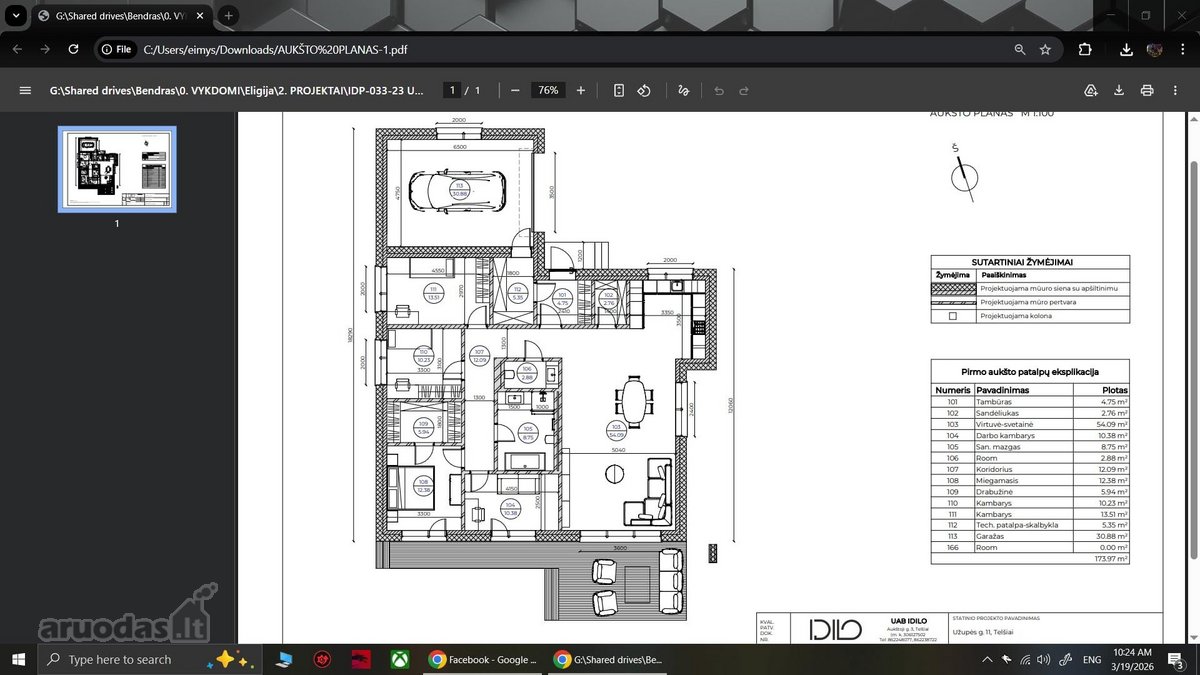The width and height of the screenshot is (1200, 675).
Task: Switch to Facebook Chrome window in taskbar
Action: [x=484, y=659]
